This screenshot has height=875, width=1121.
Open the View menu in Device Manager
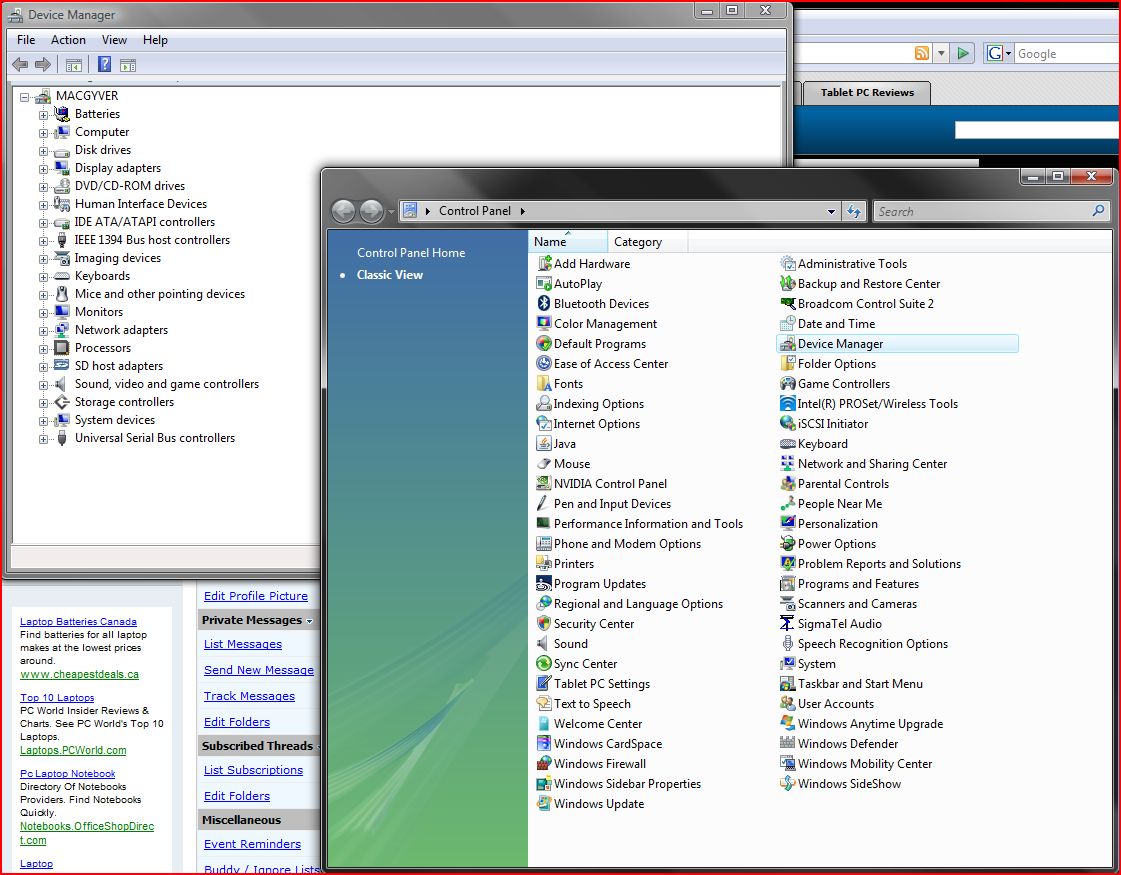114,40
